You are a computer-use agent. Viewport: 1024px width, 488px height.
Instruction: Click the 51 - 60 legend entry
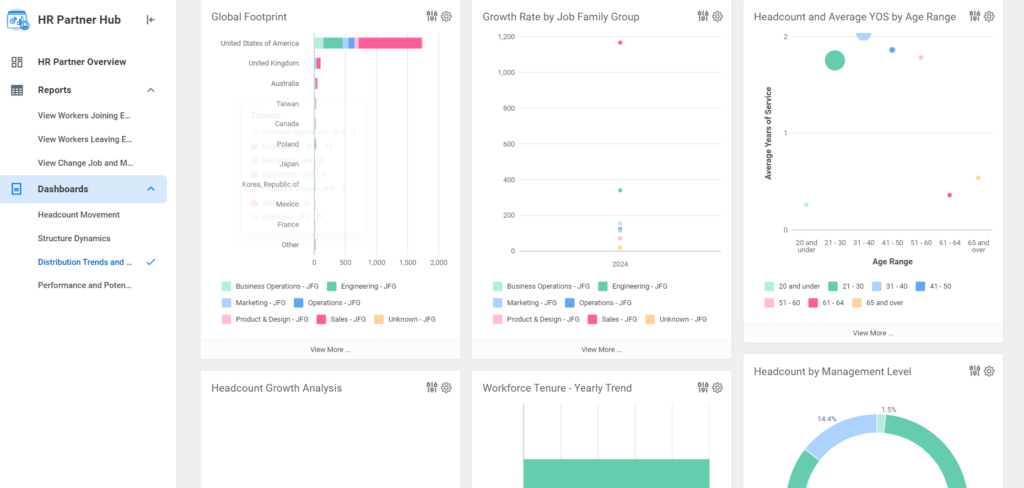[782, 303]
